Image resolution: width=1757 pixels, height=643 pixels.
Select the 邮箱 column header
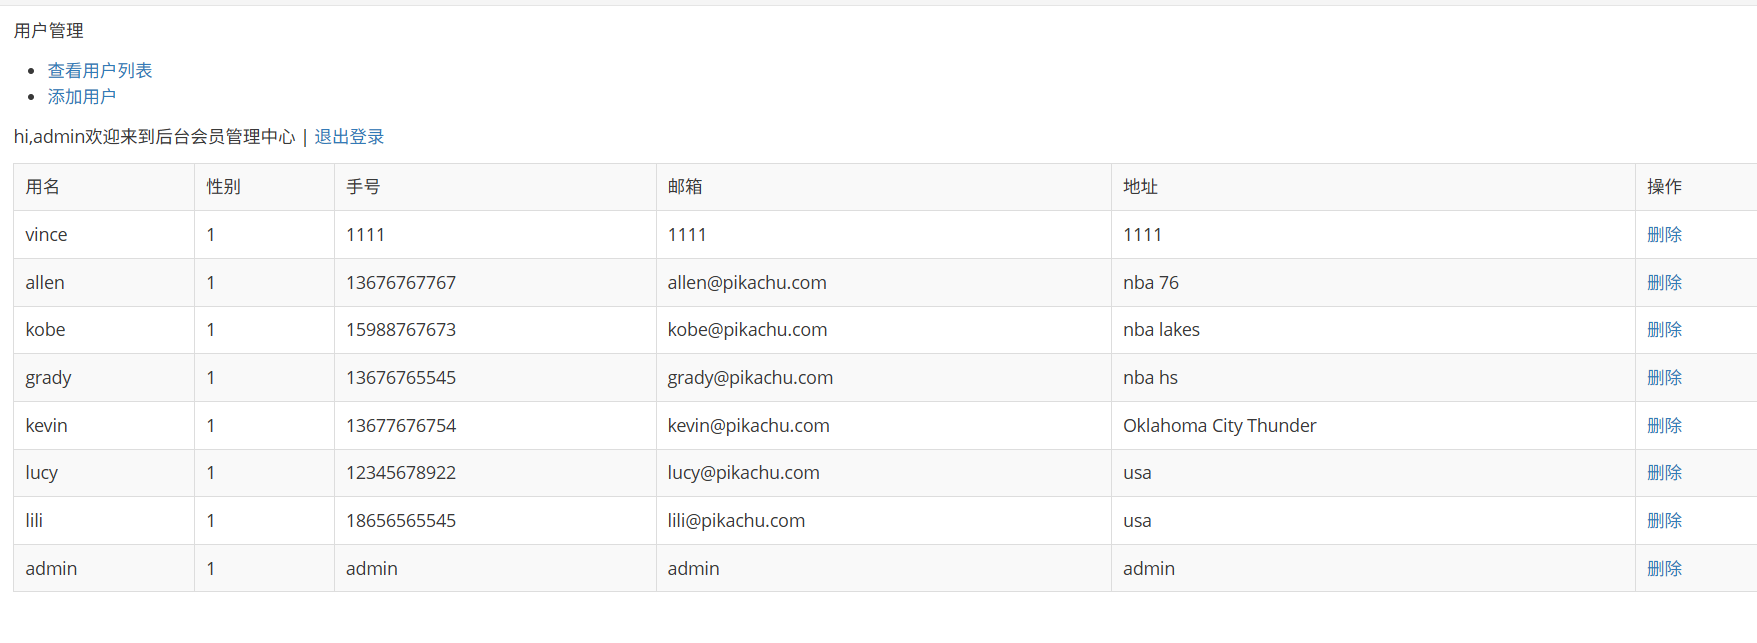884,187
